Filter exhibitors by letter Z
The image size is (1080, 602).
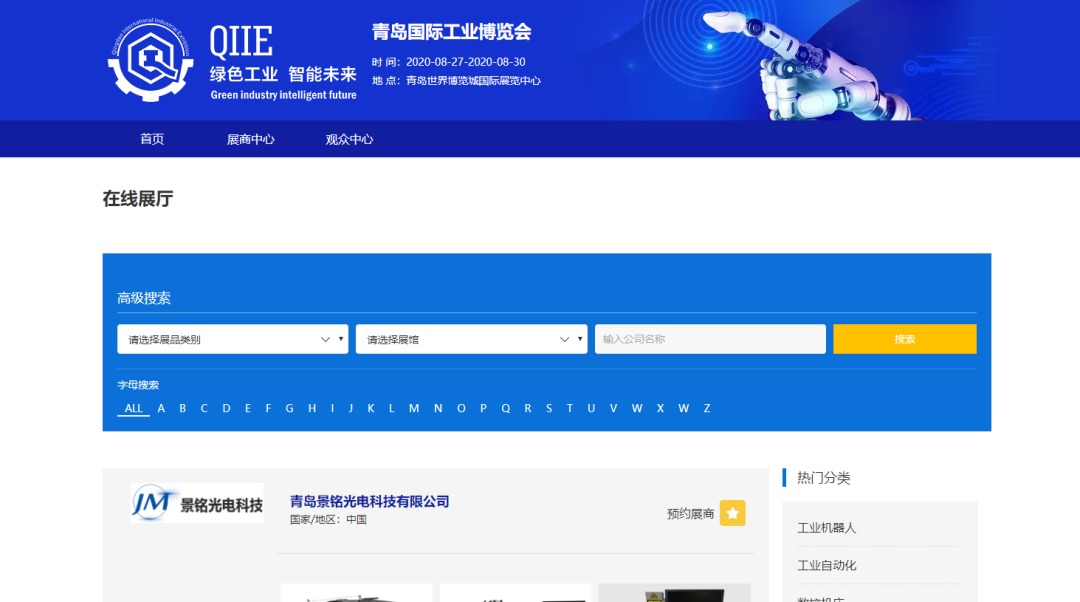pos(707,408)
